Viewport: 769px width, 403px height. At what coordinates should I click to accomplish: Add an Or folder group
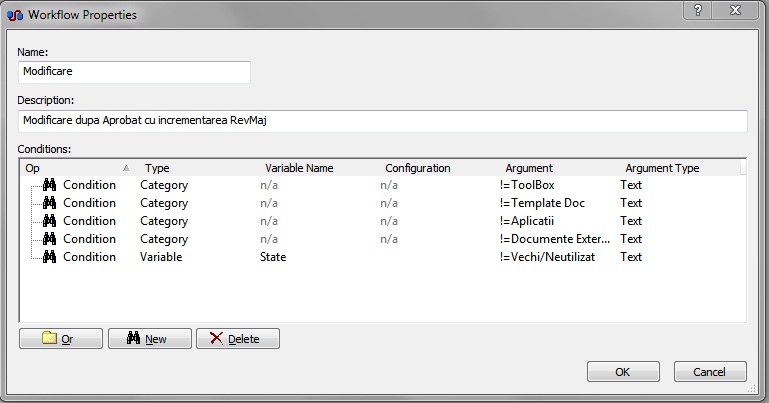coord(61,339)
